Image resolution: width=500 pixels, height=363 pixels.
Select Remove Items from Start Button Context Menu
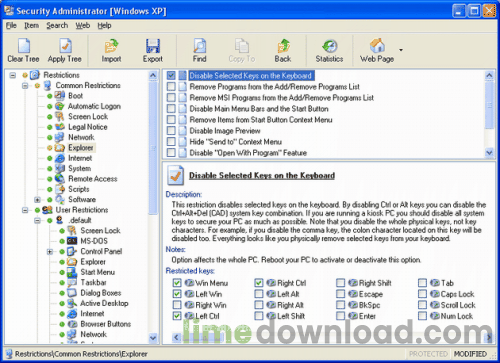pyautogui.click(x=261, y=120)
